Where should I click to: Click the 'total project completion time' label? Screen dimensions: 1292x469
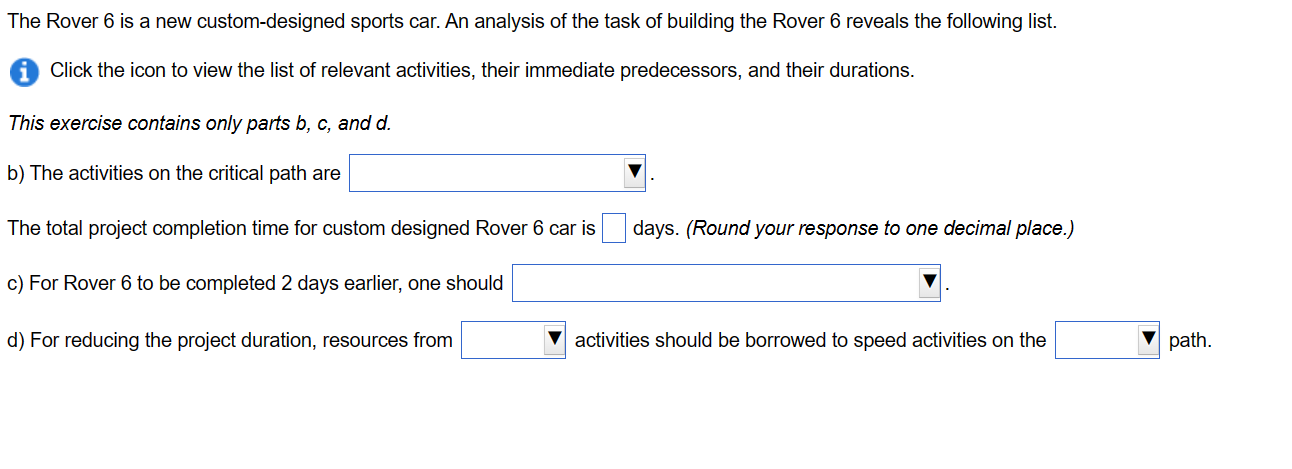301,228
